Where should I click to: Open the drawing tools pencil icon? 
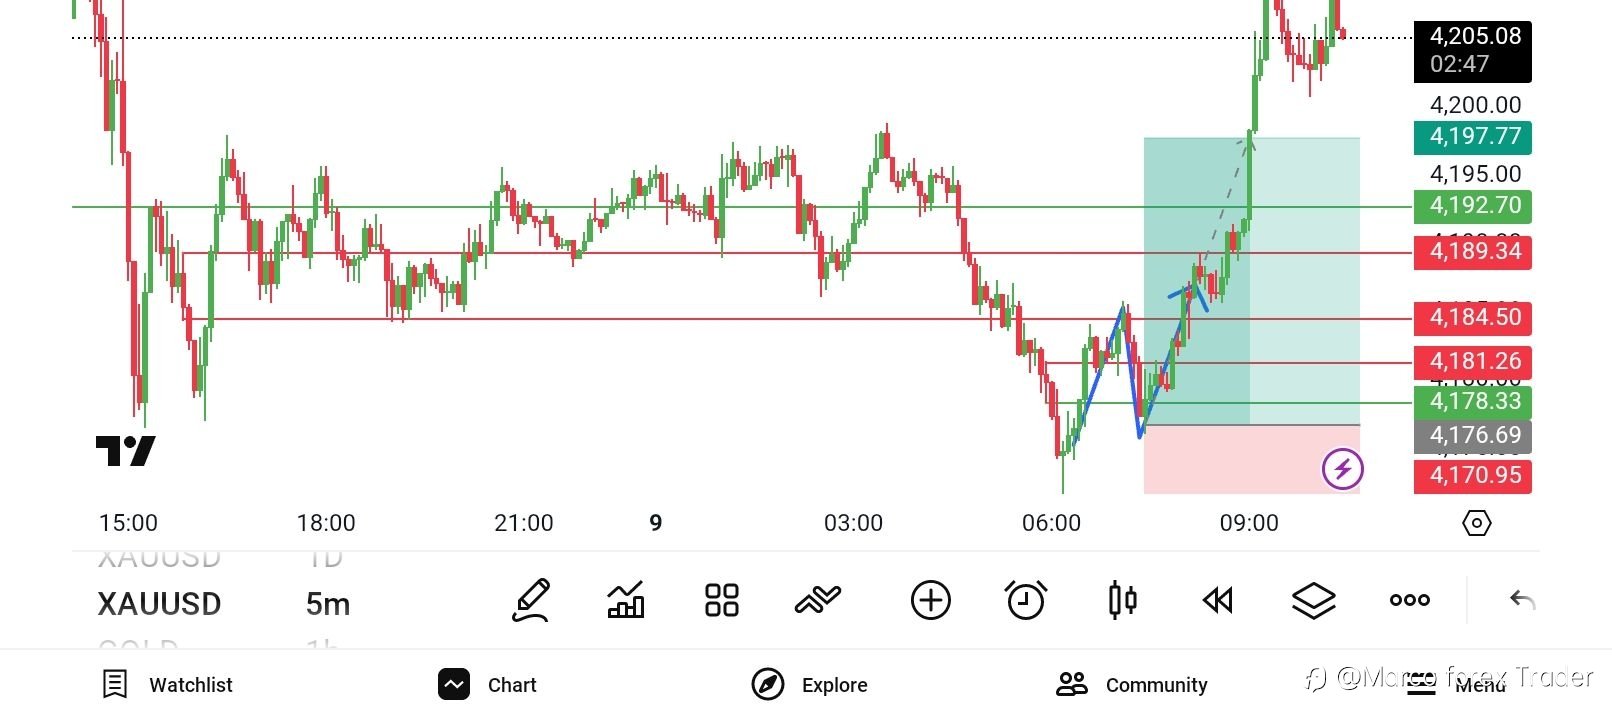pyautogui.click(x=531, y=600)
